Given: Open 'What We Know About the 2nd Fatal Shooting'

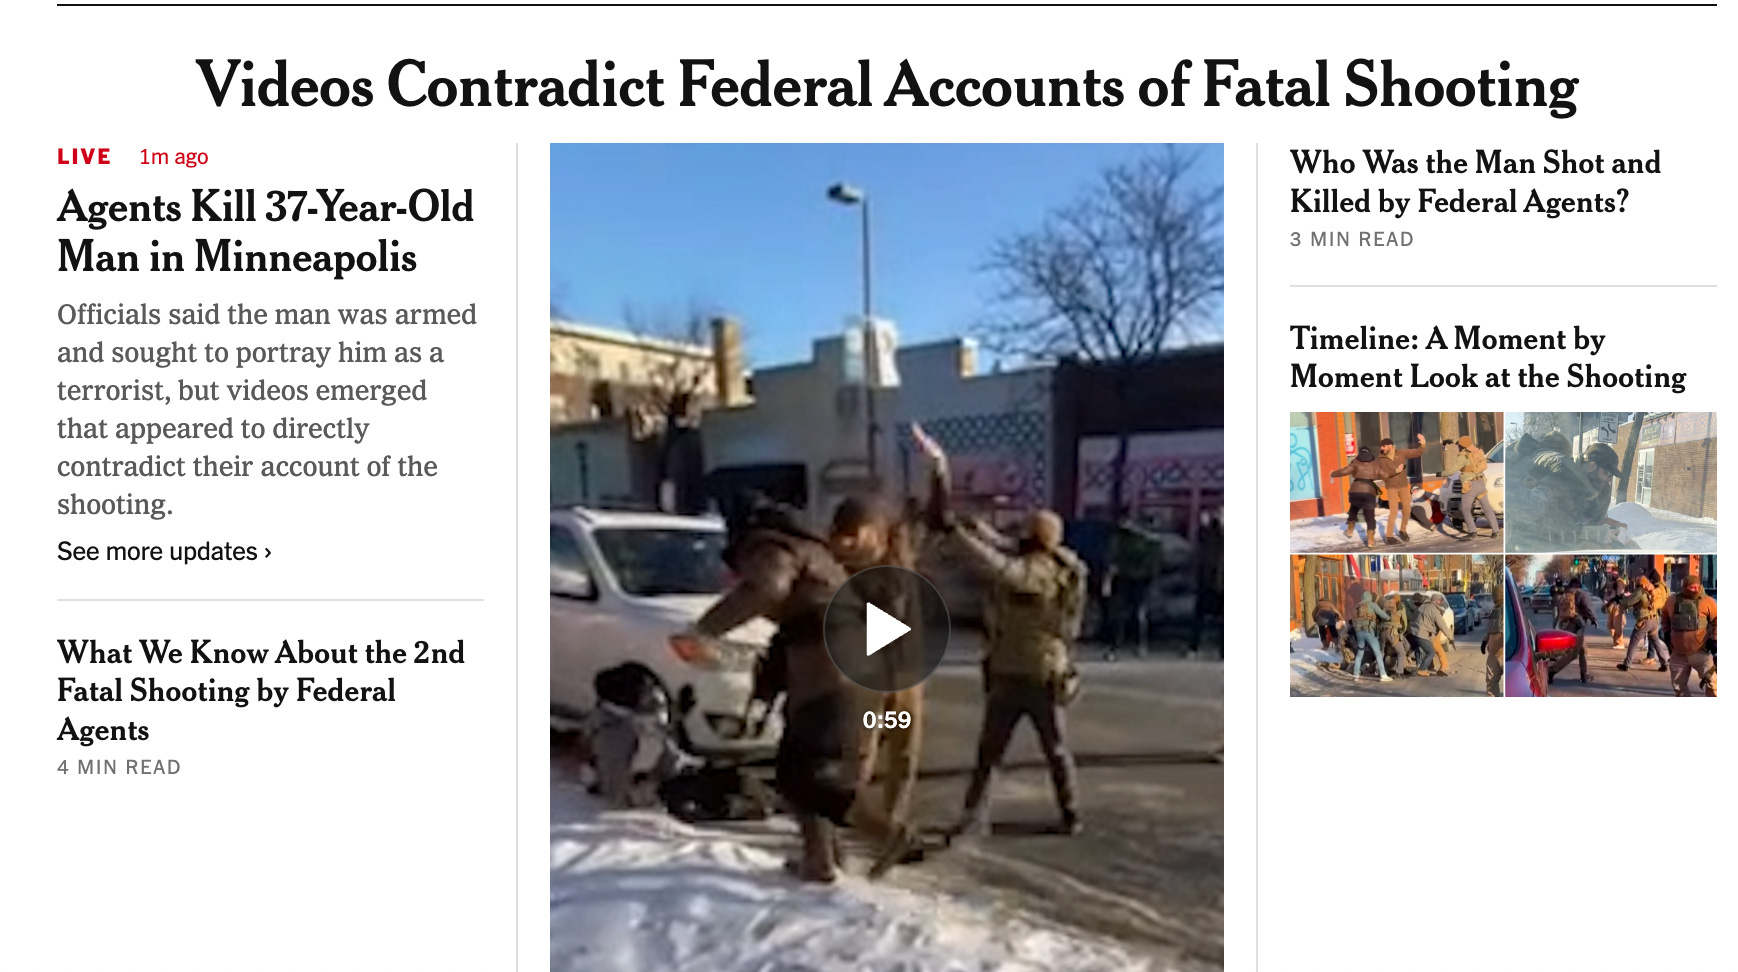Looking at the screenshot, I should coord(261,691).
